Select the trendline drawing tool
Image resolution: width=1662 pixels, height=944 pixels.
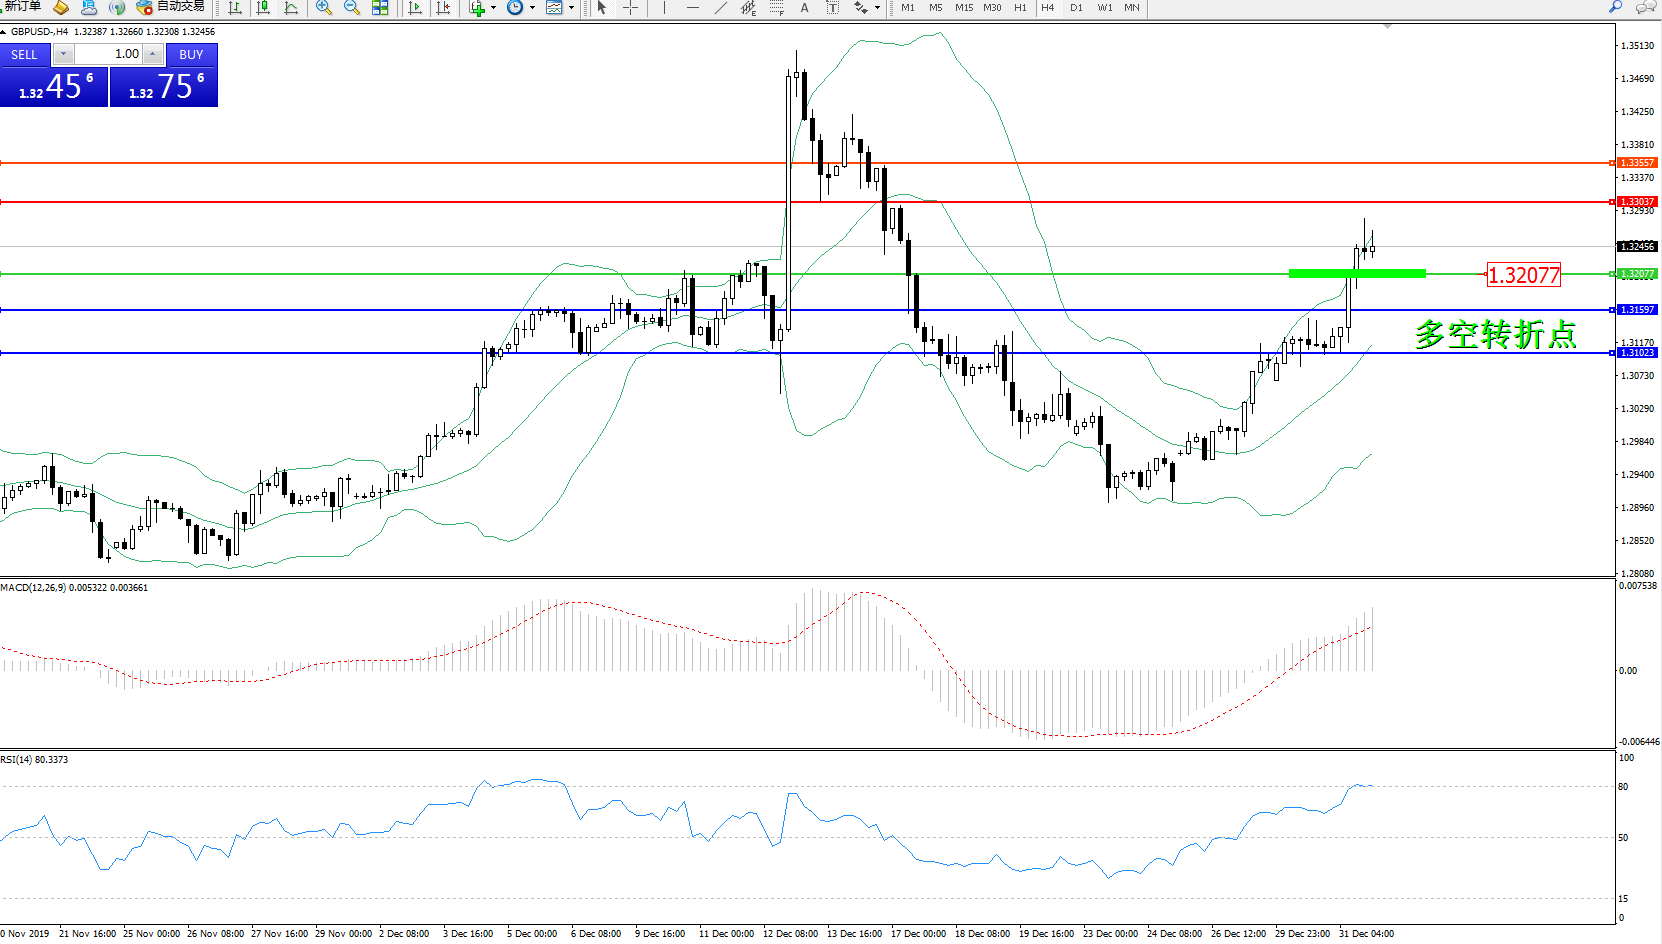tap(720, 8)
